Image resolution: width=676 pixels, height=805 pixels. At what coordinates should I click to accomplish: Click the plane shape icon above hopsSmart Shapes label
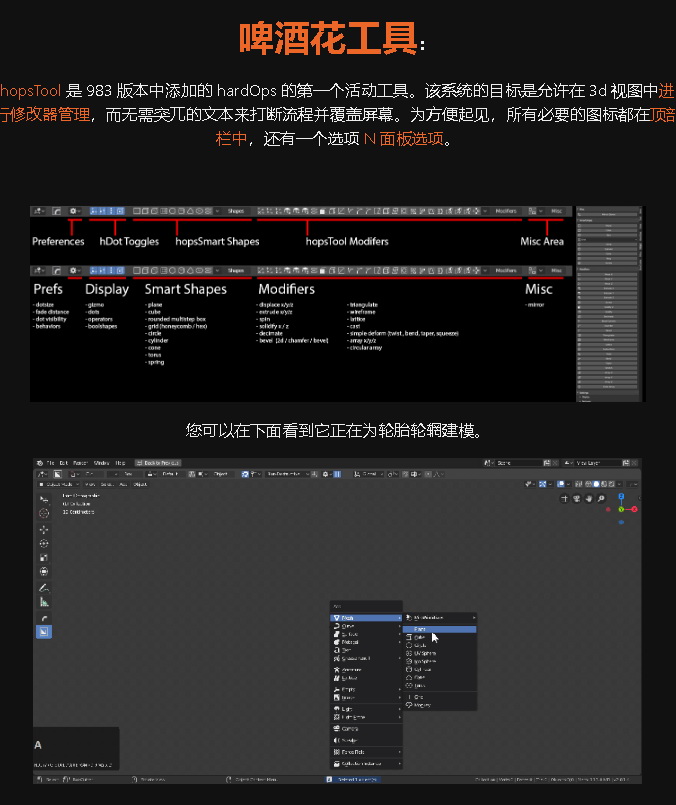(x=136, y=211)
